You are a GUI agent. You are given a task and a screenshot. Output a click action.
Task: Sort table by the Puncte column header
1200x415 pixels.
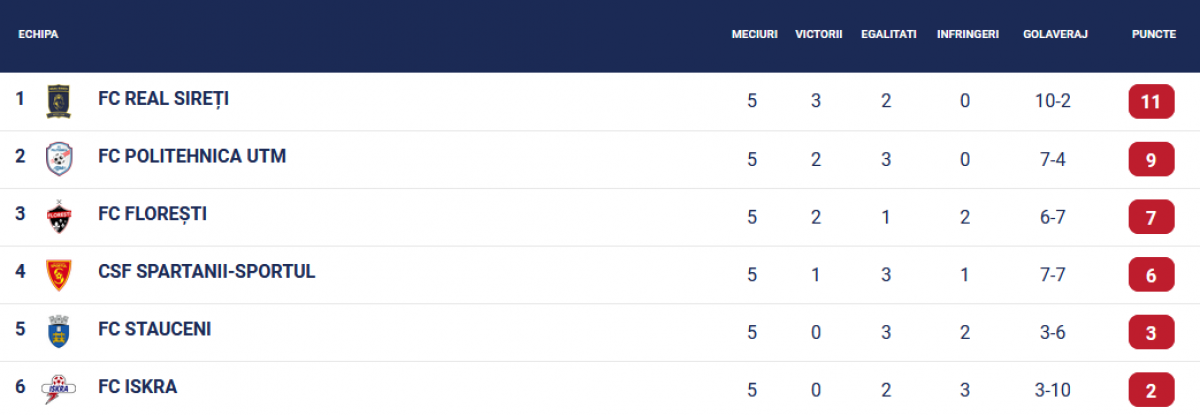(1153, 34)
